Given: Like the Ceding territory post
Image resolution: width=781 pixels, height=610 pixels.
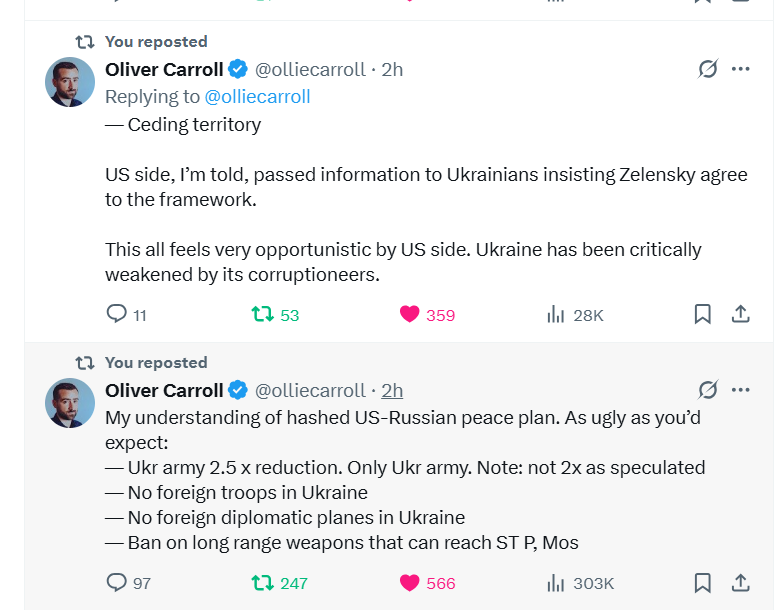Looking at the screenshot, I should [x=409, y=314].
